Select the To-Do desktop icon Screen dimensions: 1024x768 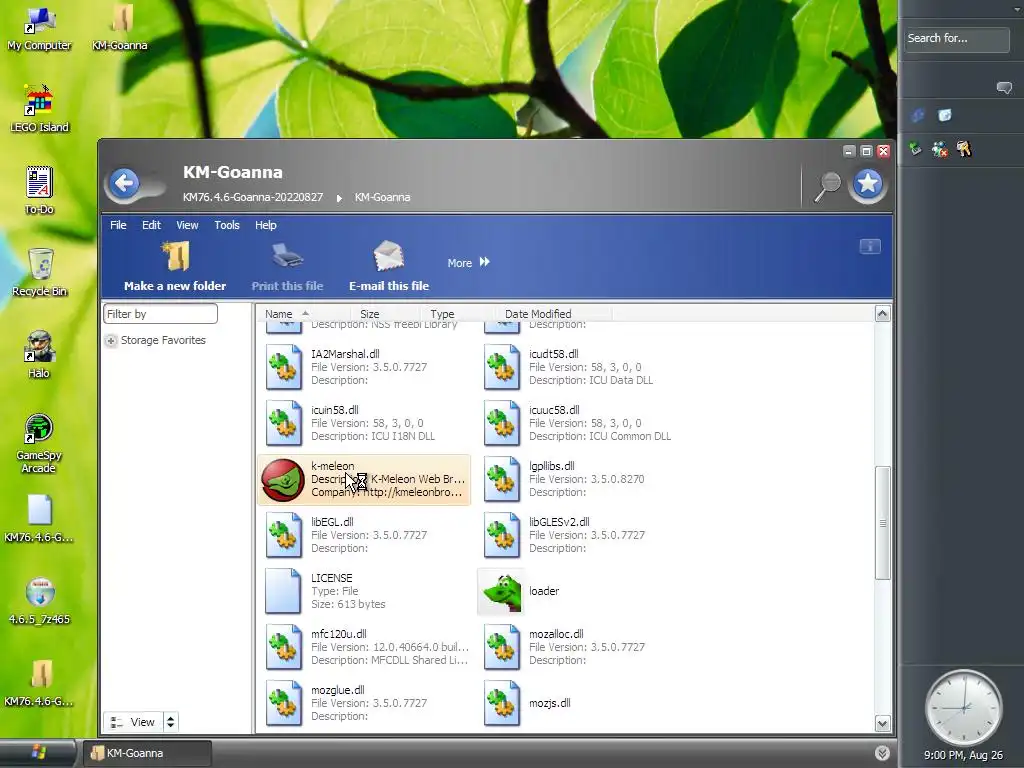pyautogui.click(x=39, y=191)
